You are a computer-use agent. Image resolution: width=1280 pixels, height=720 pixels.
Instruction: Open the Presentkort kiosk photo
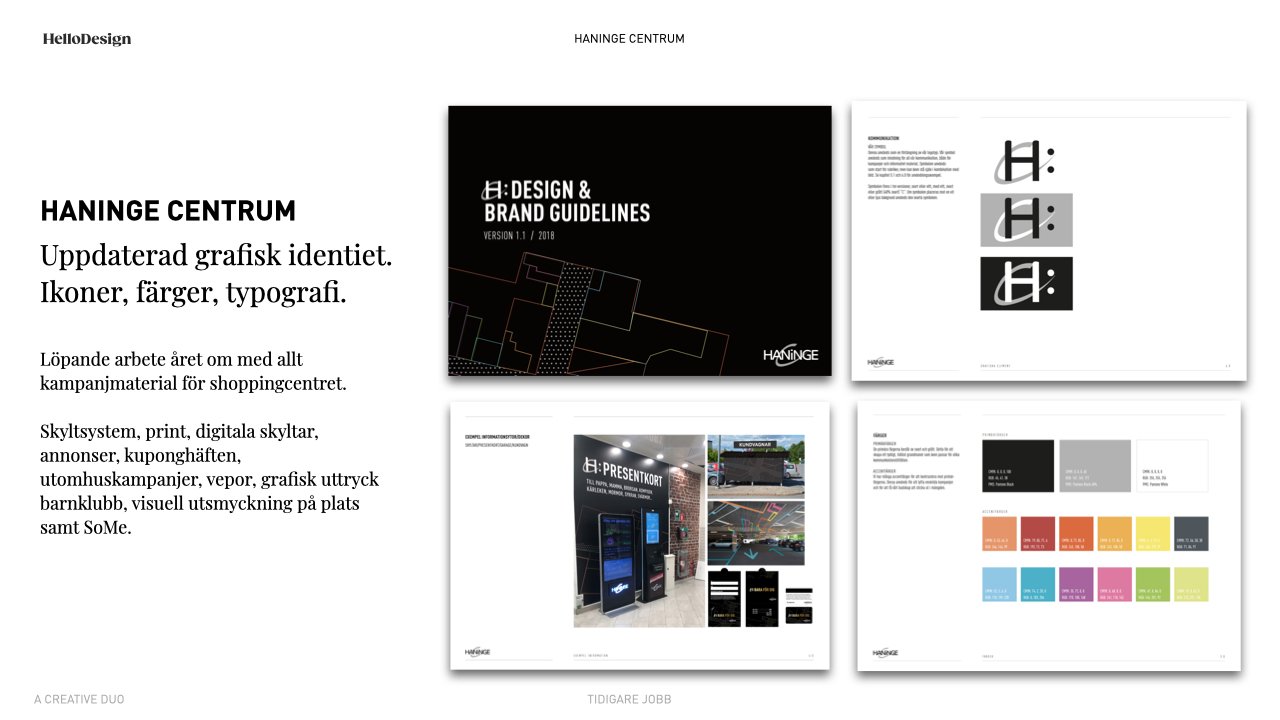click(638, 531)
